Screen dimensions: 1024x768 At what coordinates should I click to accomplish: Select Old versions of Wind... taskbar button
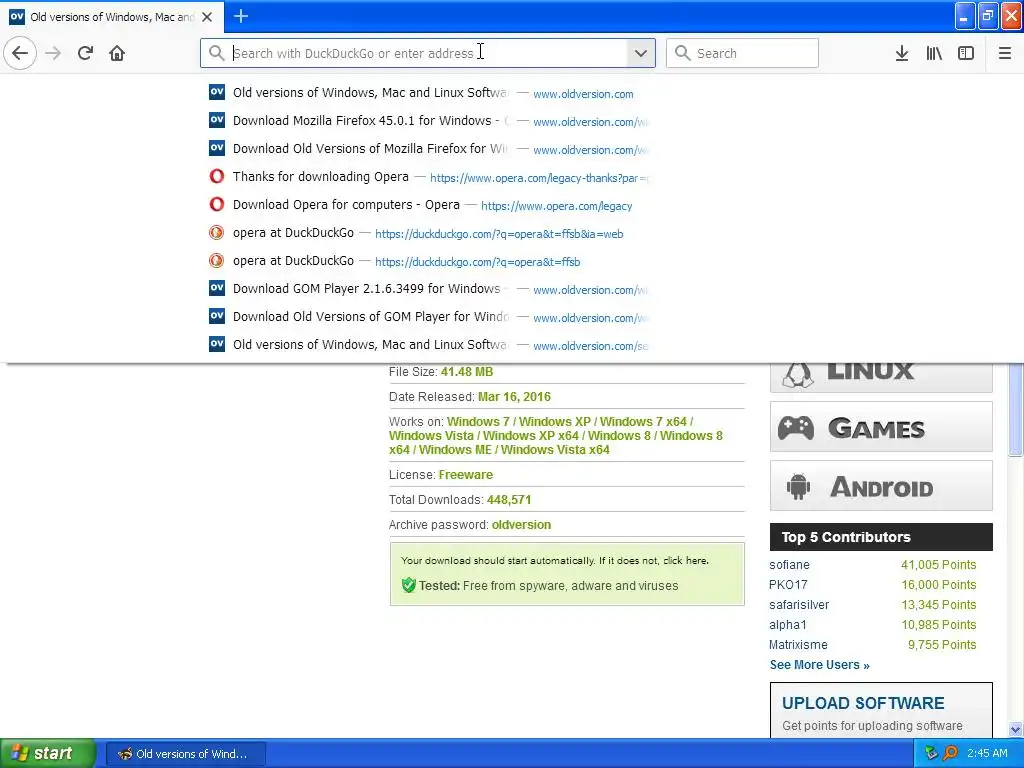click(185, 754)
